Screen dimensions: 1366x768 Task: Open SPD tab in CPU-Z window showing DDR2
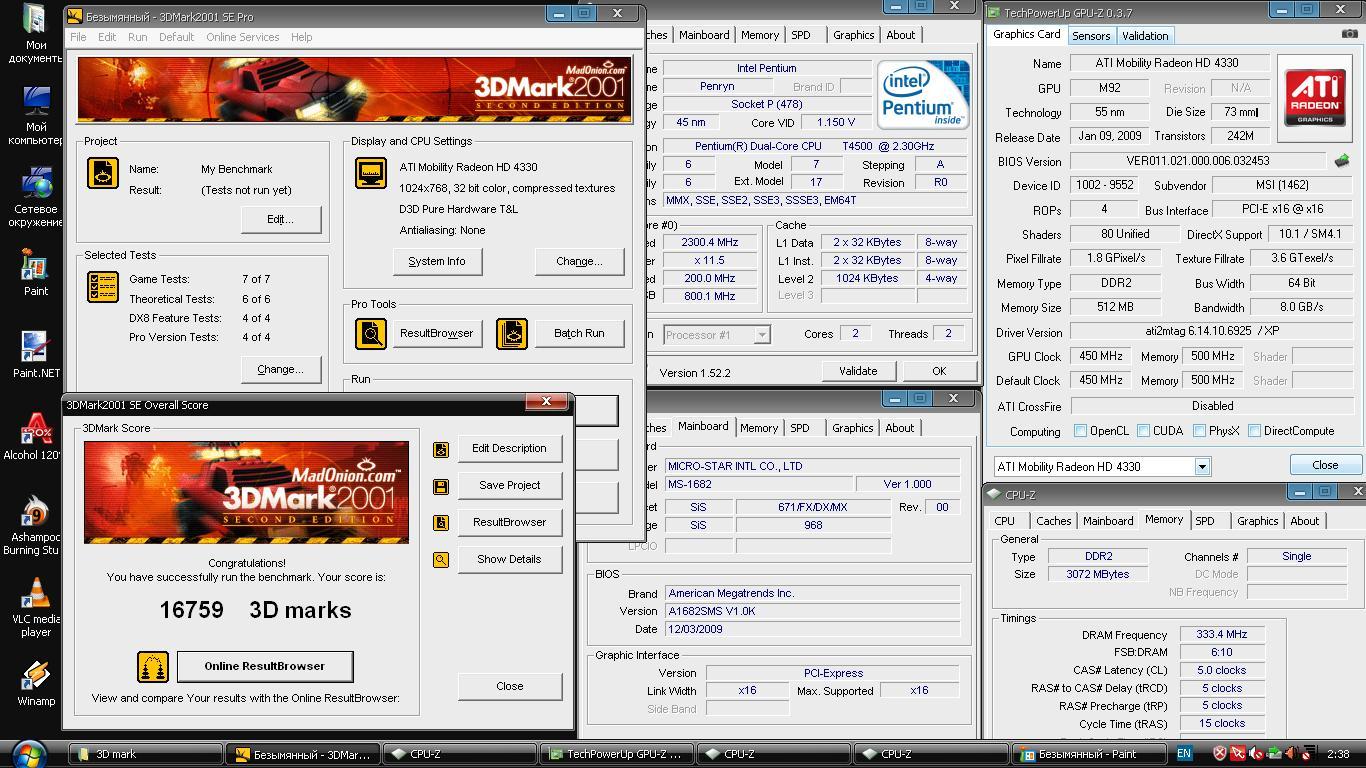click(x=1204, y=521)
